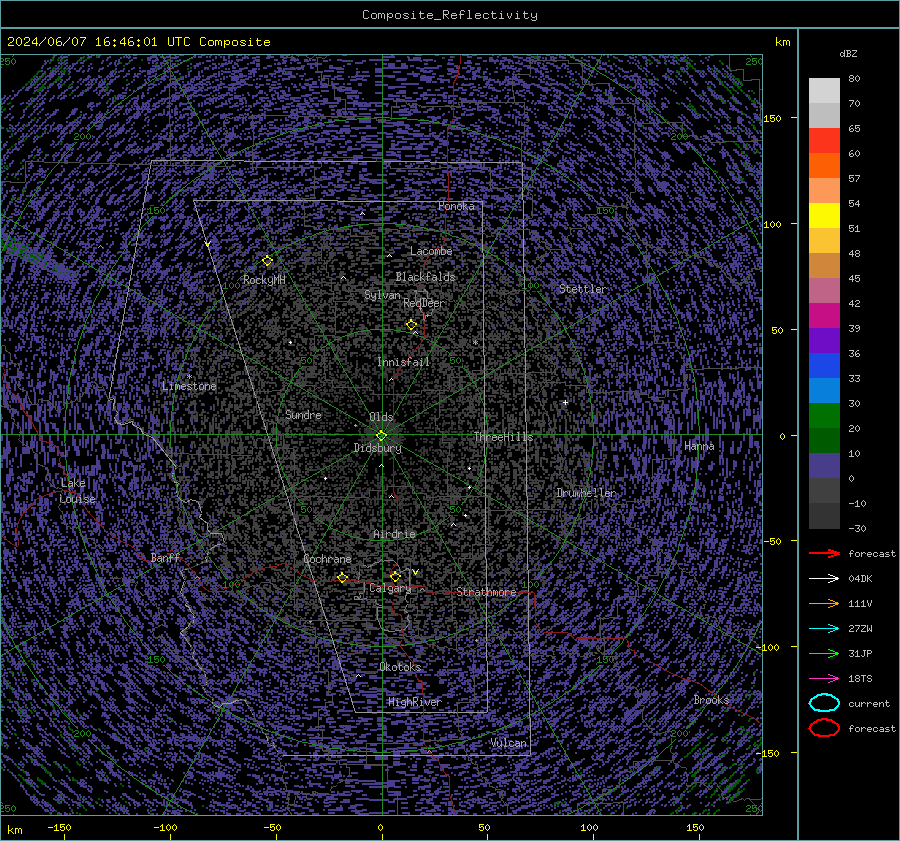This screenshot has height=841, width=900.
Task: Click the yellow diamond marker near RockyMH
Action: [x=267, y=261]
